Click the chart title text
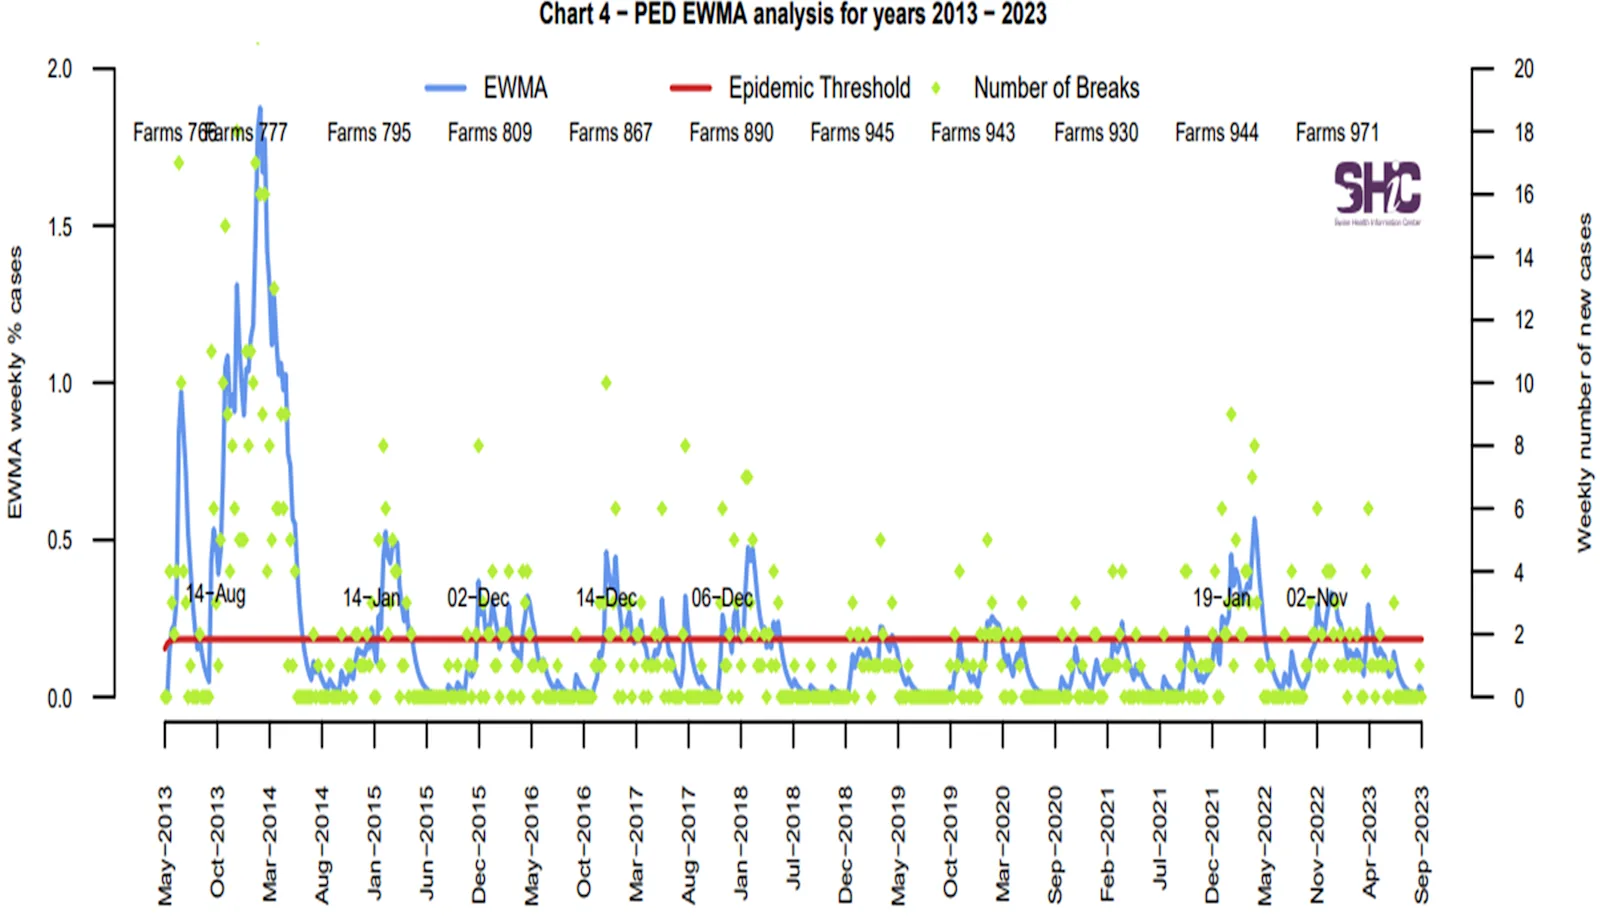 click(x=792, y=14)
